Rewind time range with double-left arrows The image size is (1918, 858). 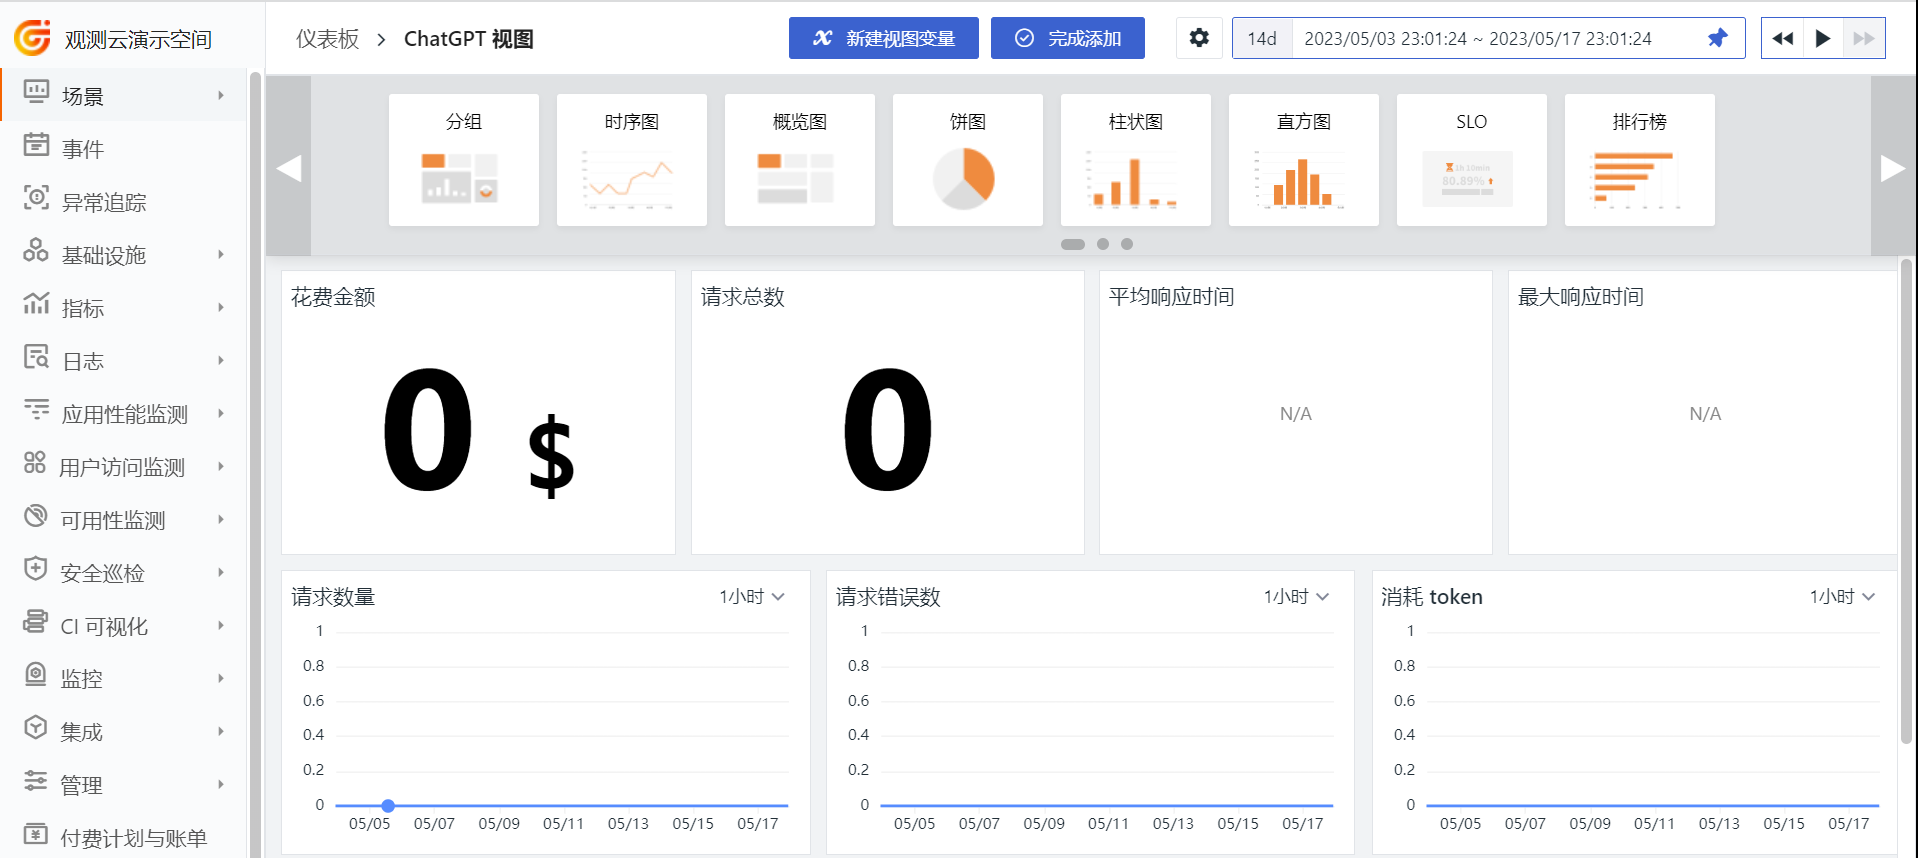1782,38
